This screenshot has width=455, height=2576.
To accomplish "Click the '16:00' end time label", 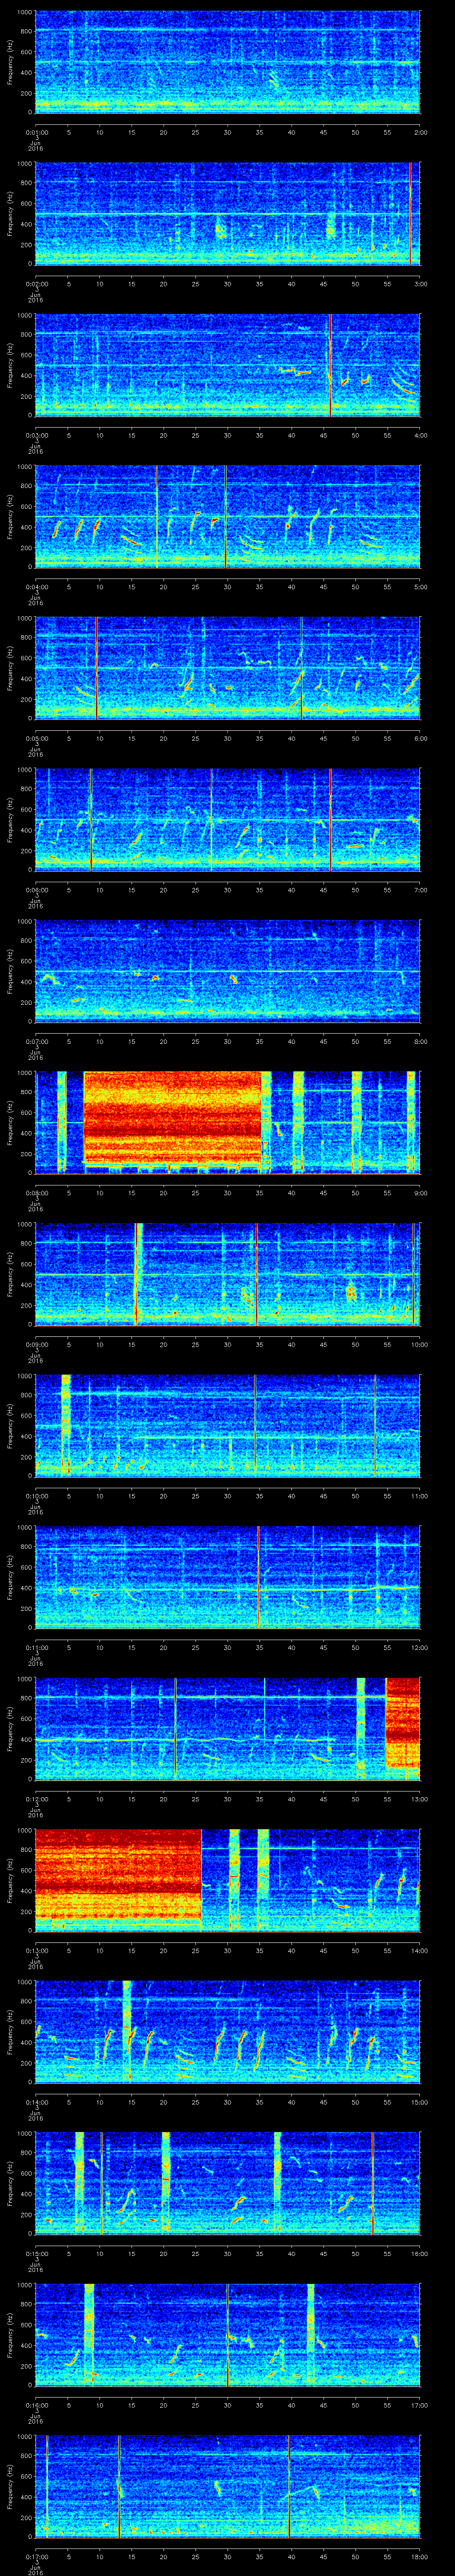I will click(421, 2253).
